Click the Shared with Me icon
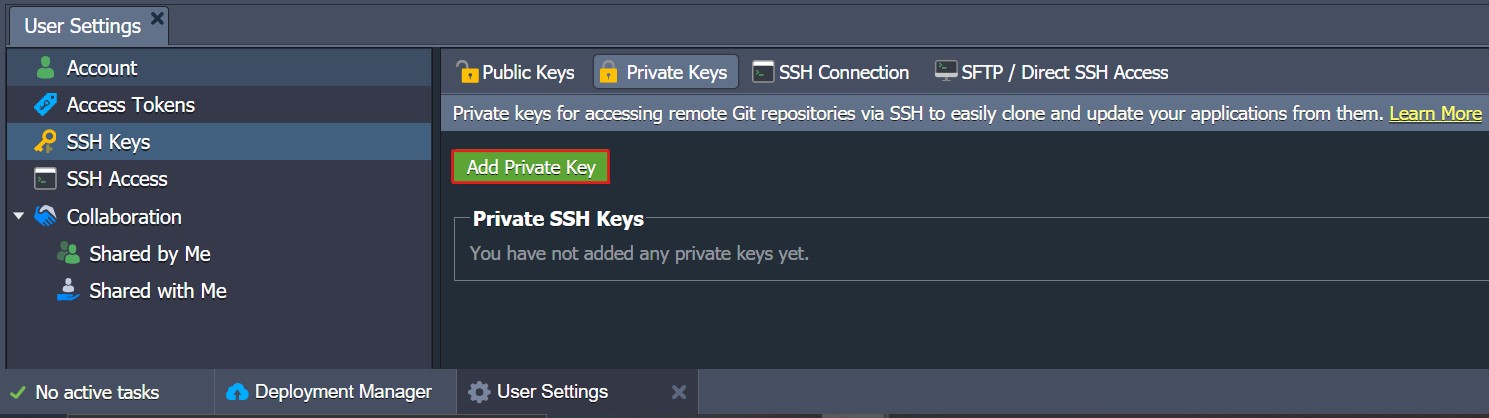The image size is (1489, 418). click(x=68, y=291)
